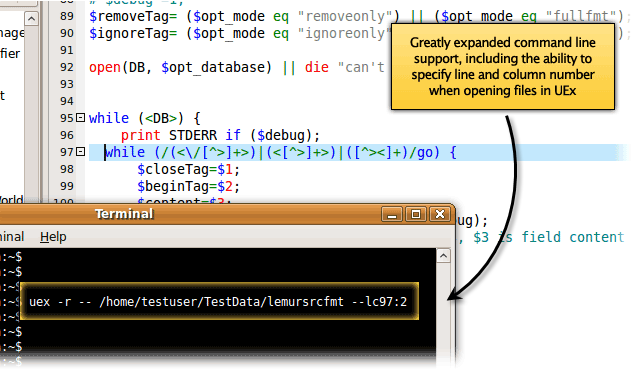The image size is (637, 372).
Task: Click the die keyword on line 92
Action: point(317,67)
